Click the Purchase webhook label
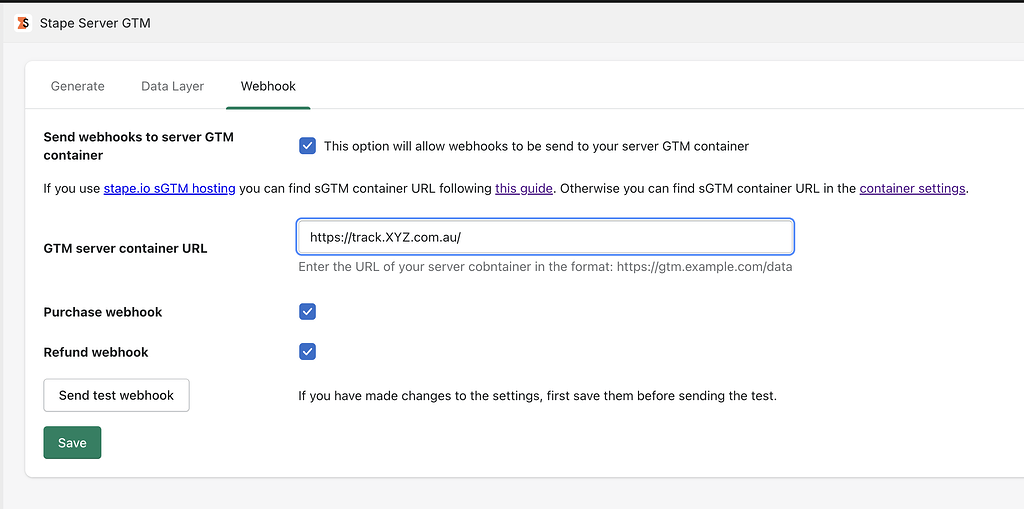 coord(103,312)
